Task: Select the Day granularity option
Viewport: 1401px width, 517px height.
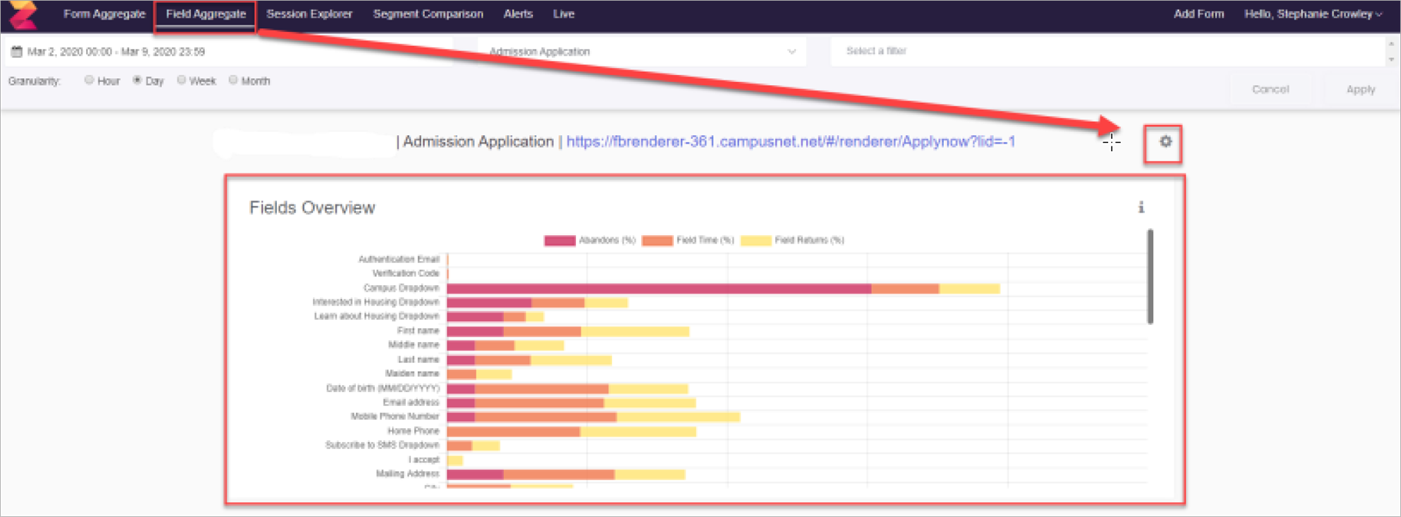Action: [137, 81]
